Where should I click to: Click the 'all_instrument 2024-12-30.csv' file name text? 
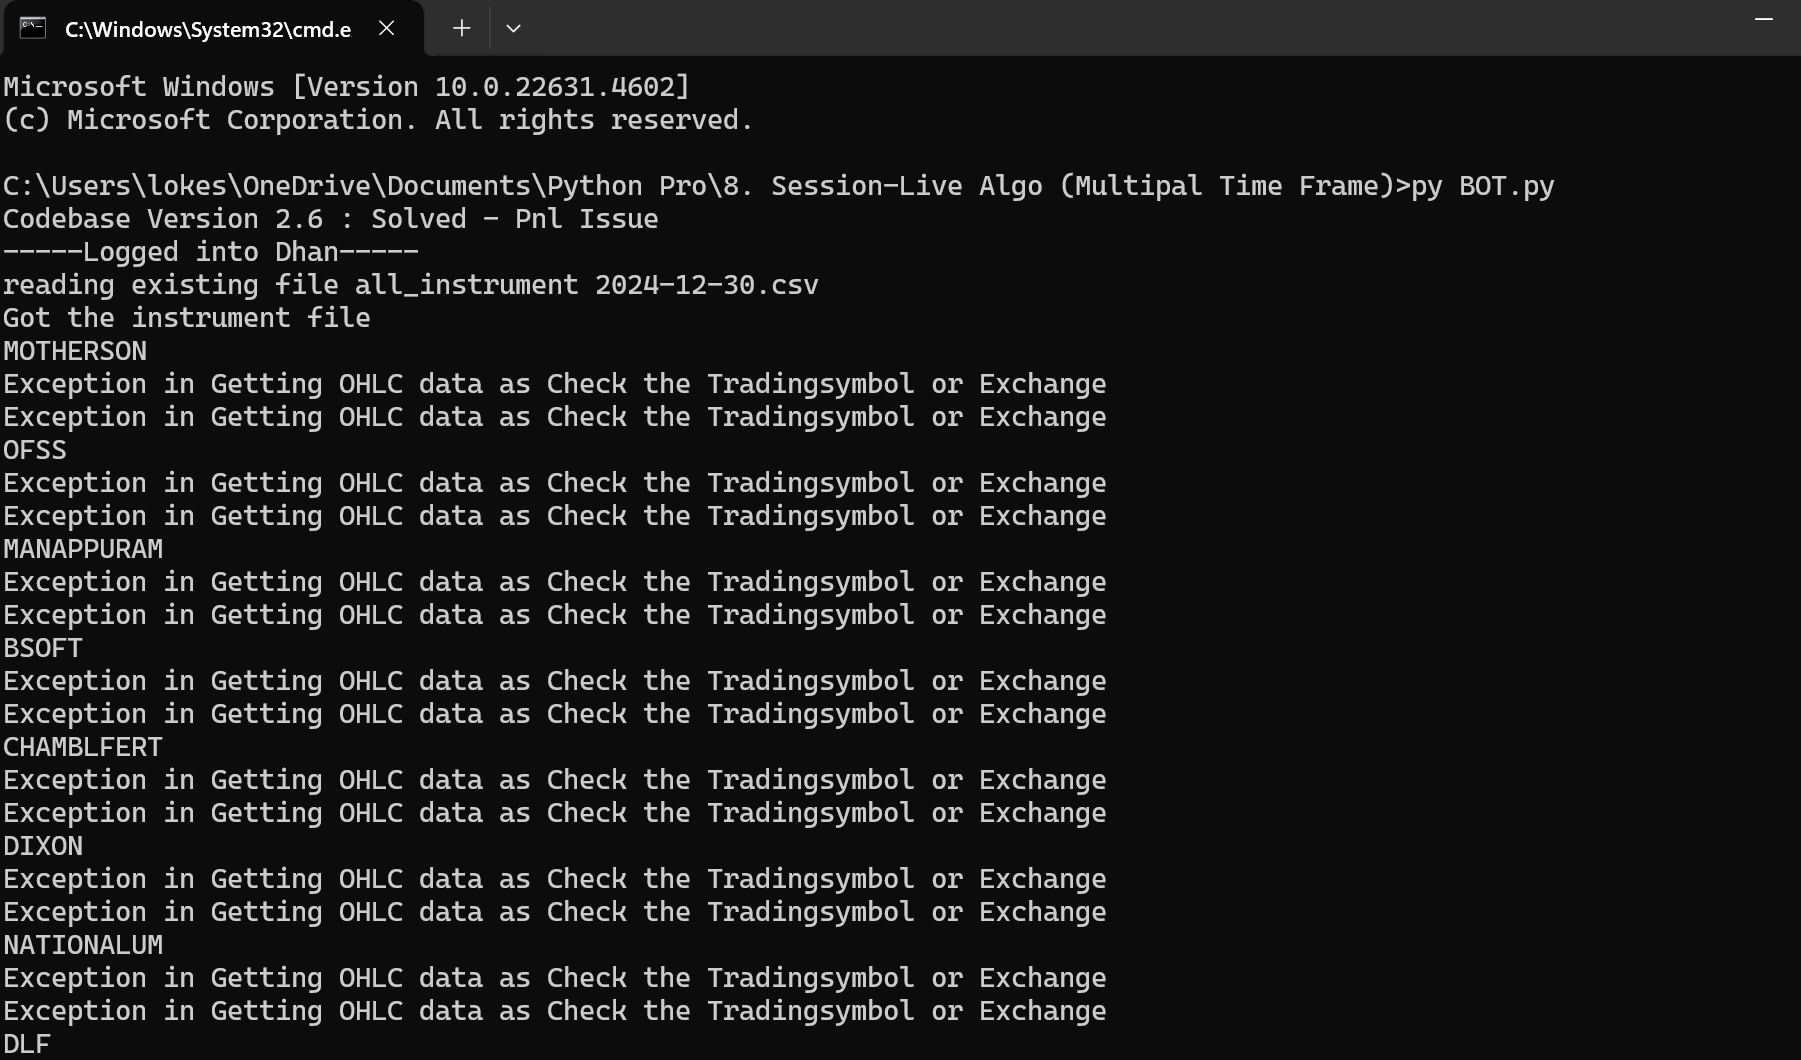point(587,285)
